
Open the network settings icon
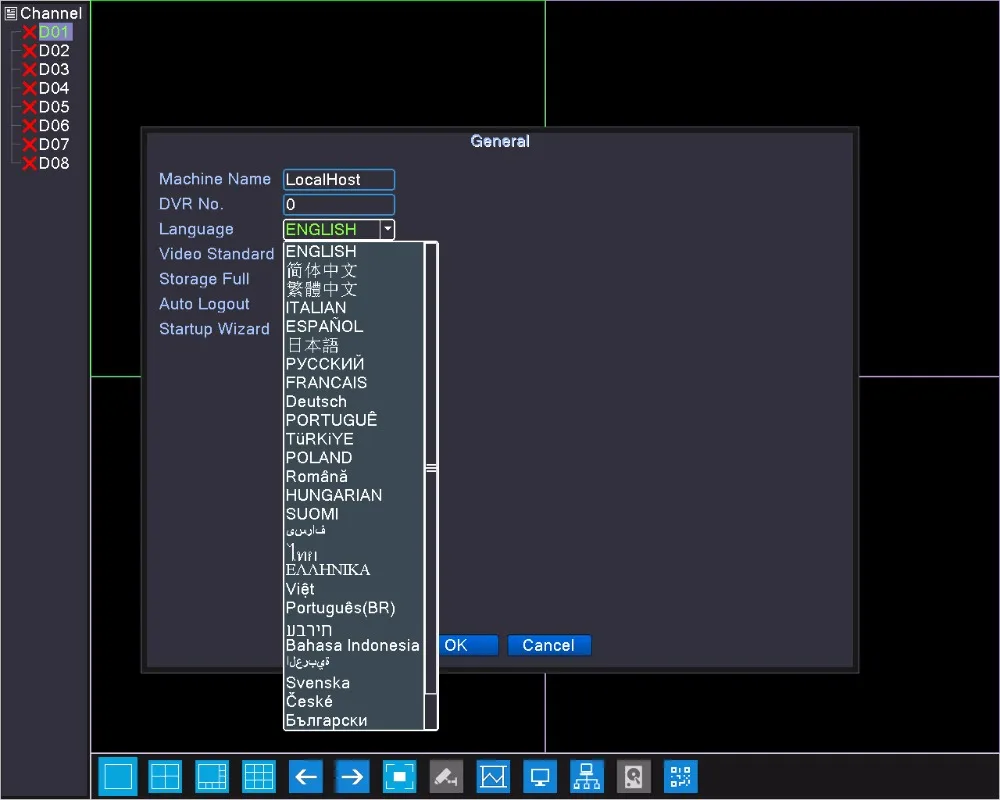(587, 776)
